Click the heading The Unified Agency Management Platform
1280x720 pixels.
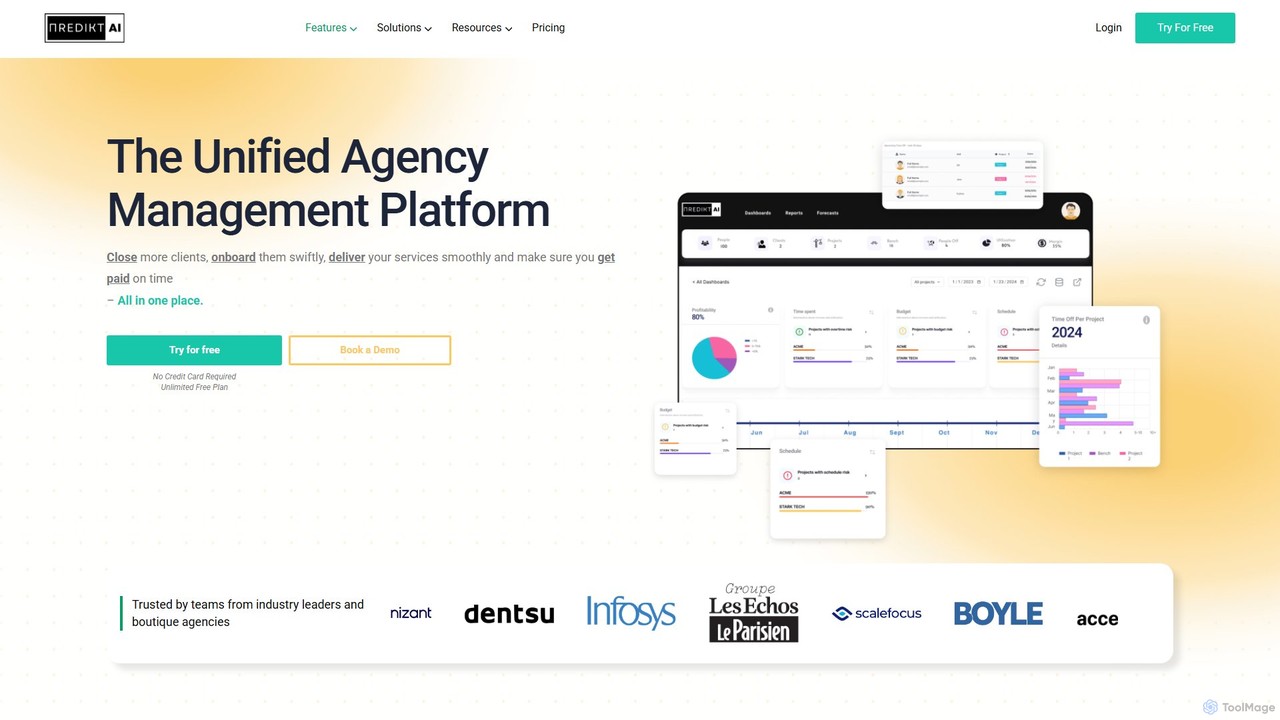[328, 184]
